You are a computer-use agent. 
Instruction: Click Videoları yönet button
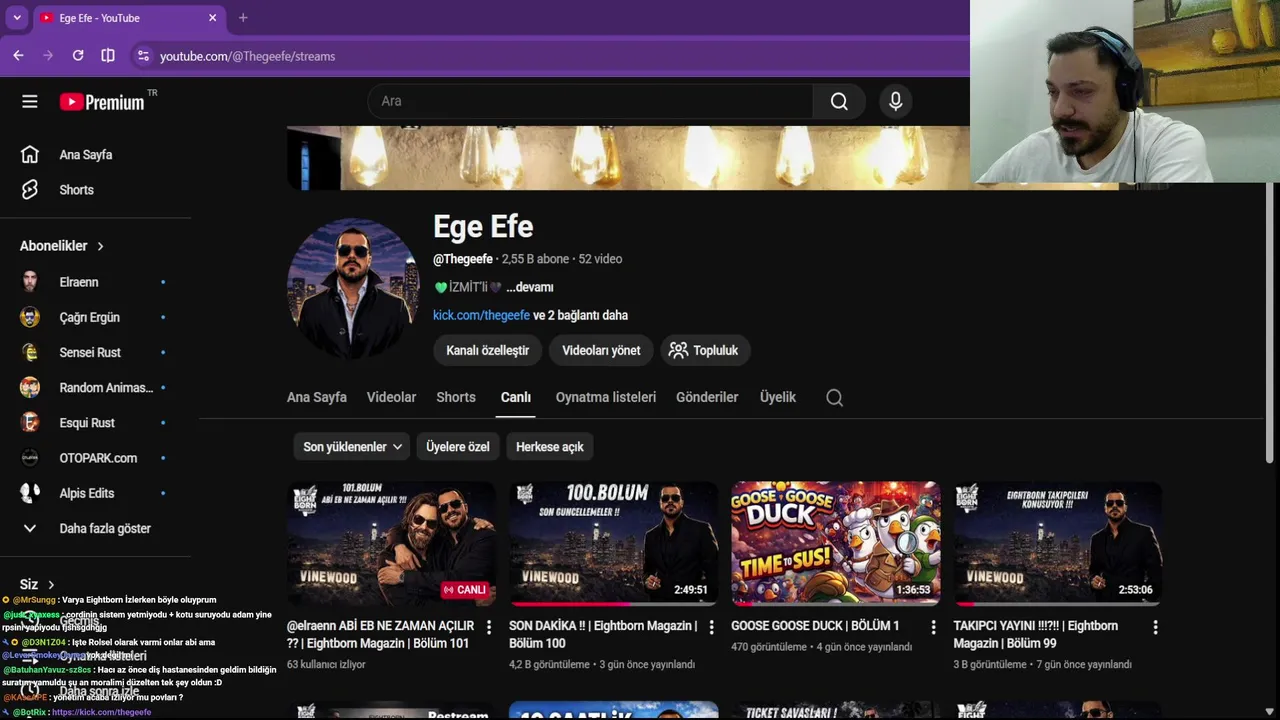pyautogui.click(x=601, y=350)
